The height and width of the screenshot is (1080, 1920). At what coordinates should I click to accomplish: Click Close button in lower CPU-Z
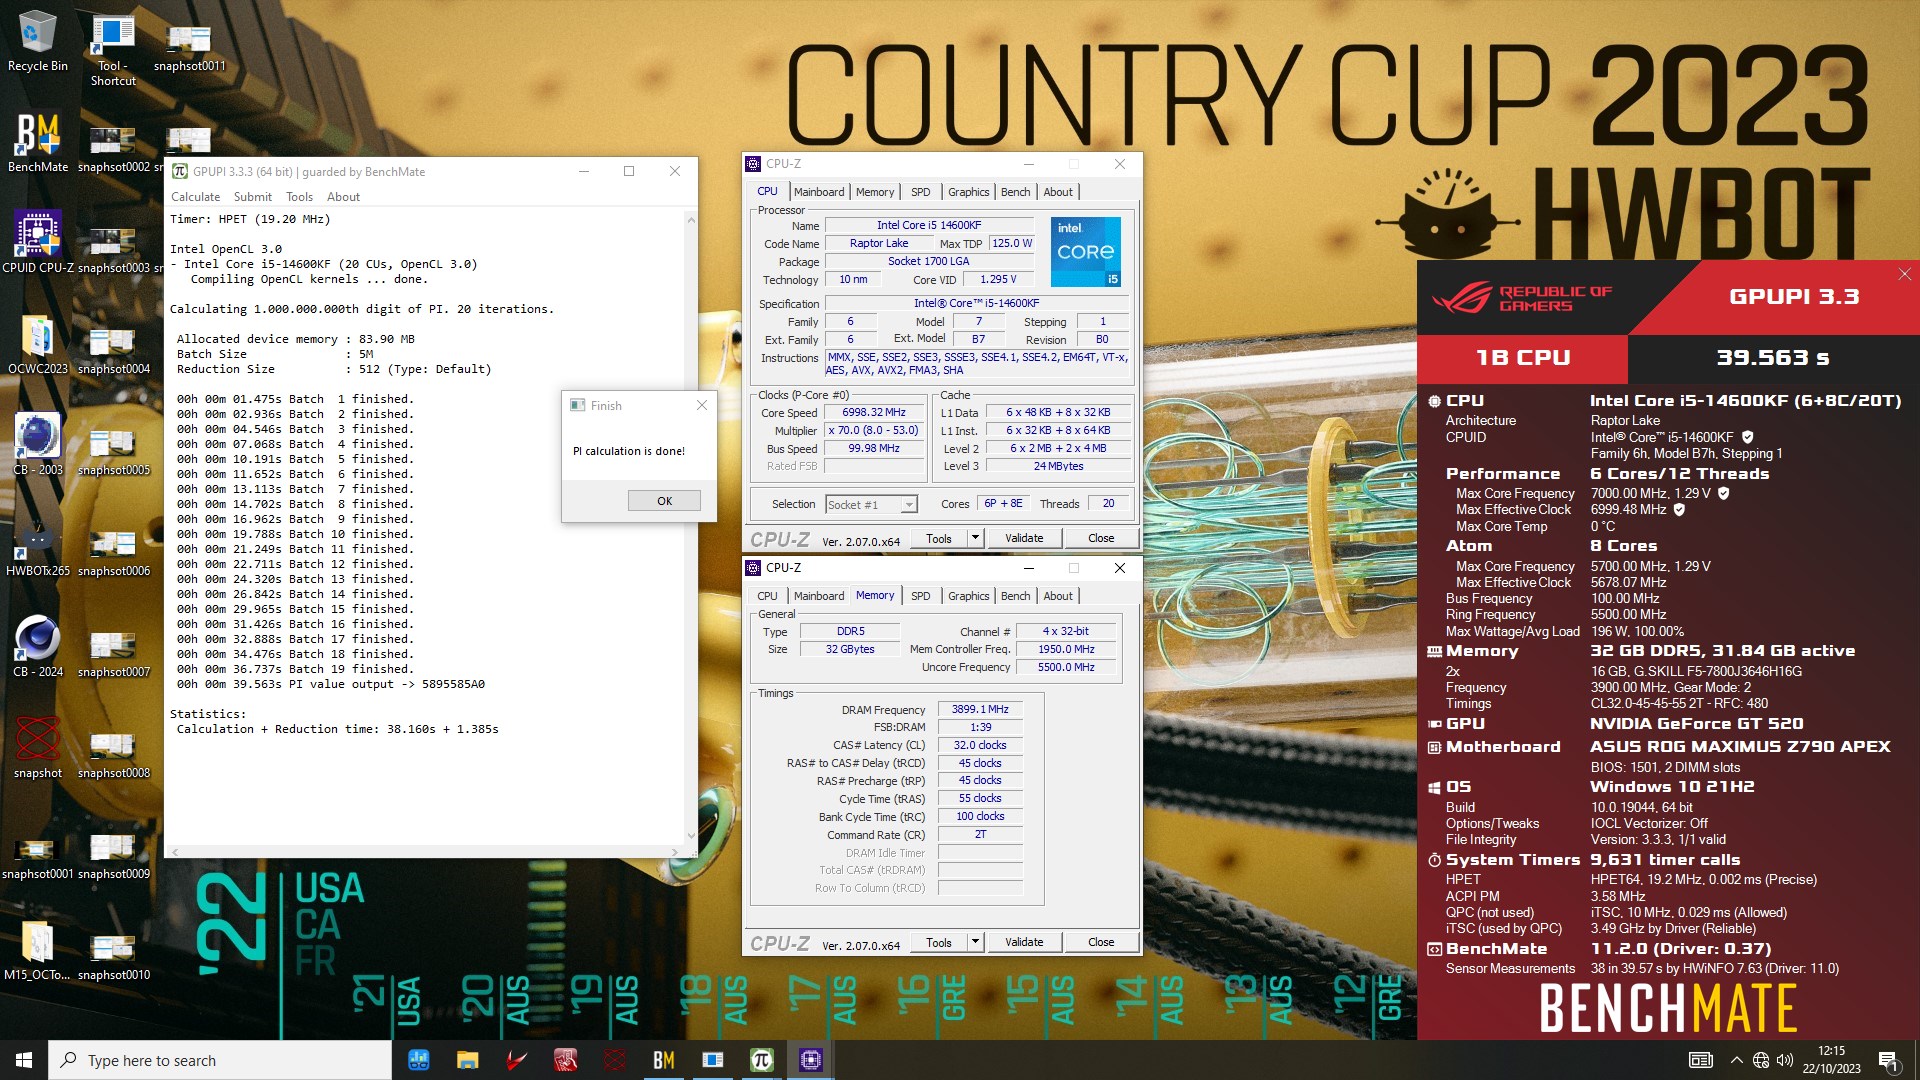click(1101, 942)
